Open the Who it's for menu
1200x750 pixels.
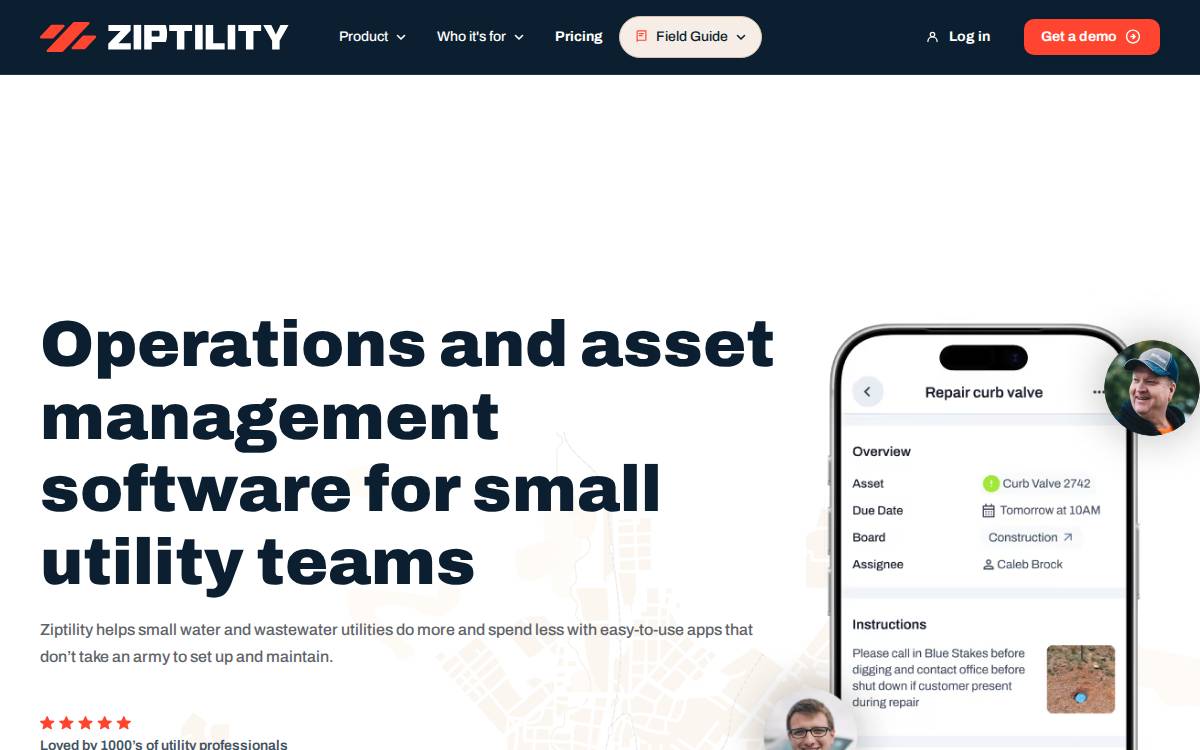click(x=480, y=37)
